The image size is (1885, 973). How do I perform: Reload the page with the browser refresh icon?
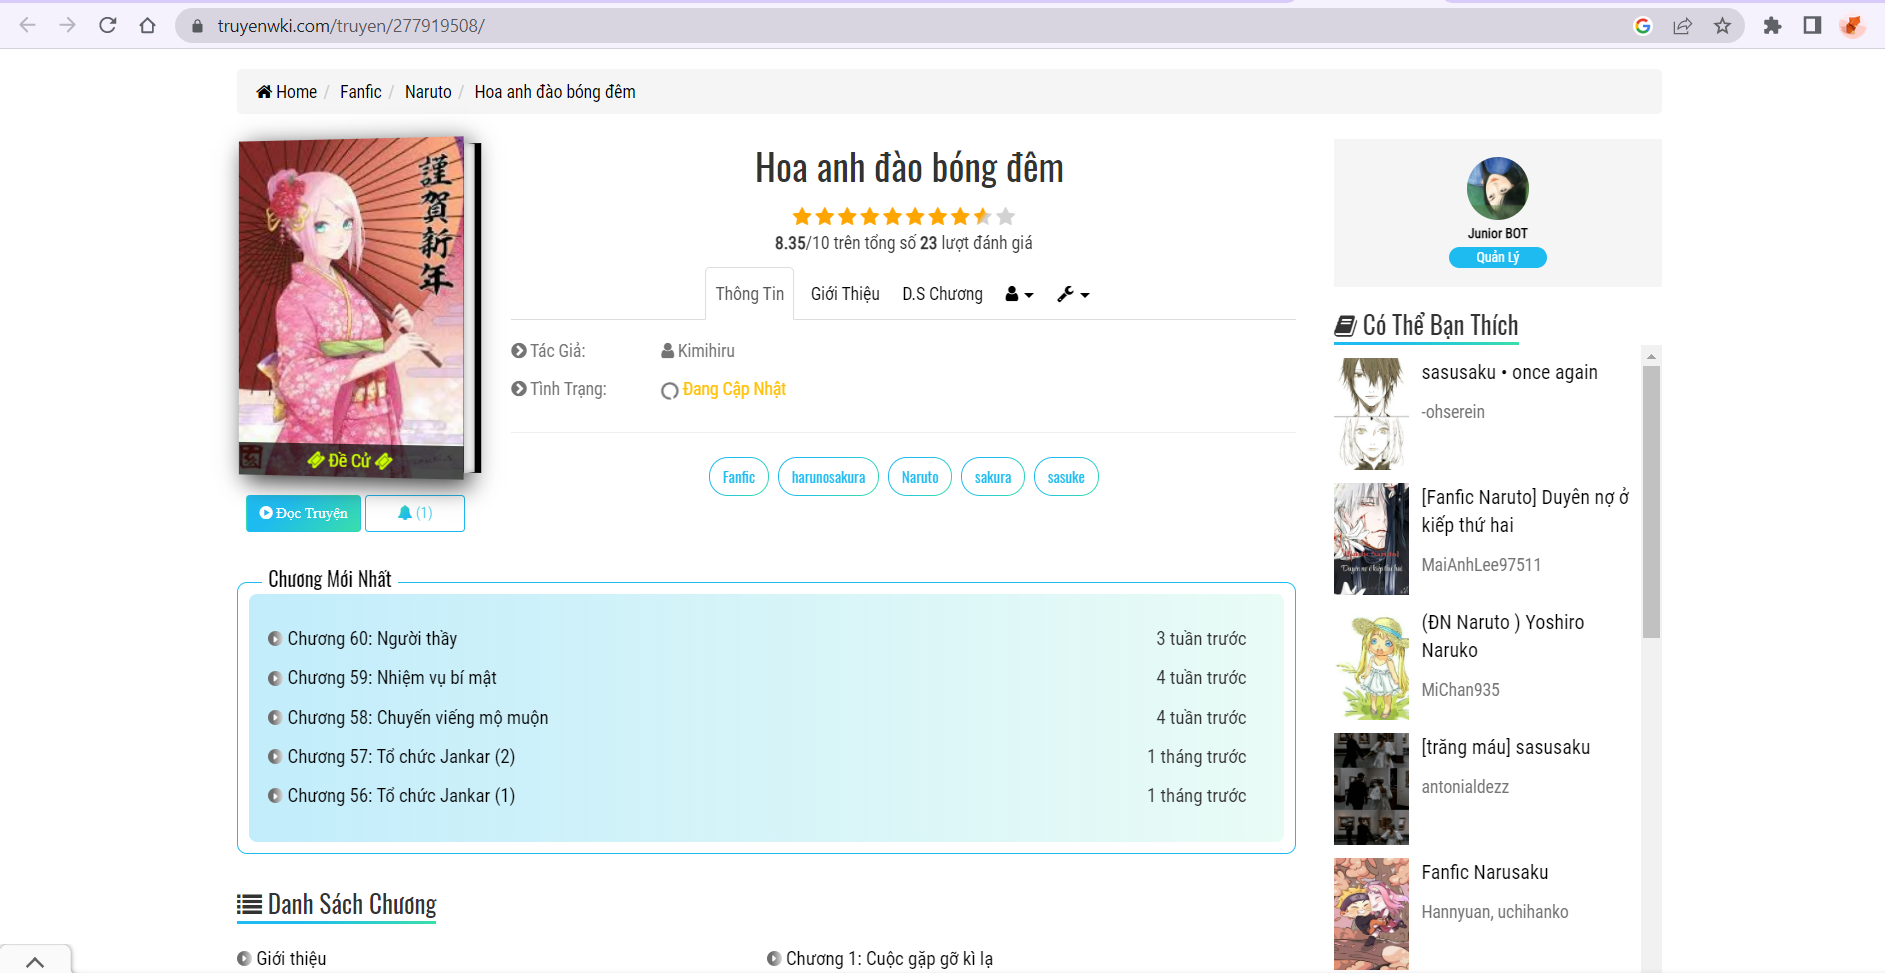point(108,26)
